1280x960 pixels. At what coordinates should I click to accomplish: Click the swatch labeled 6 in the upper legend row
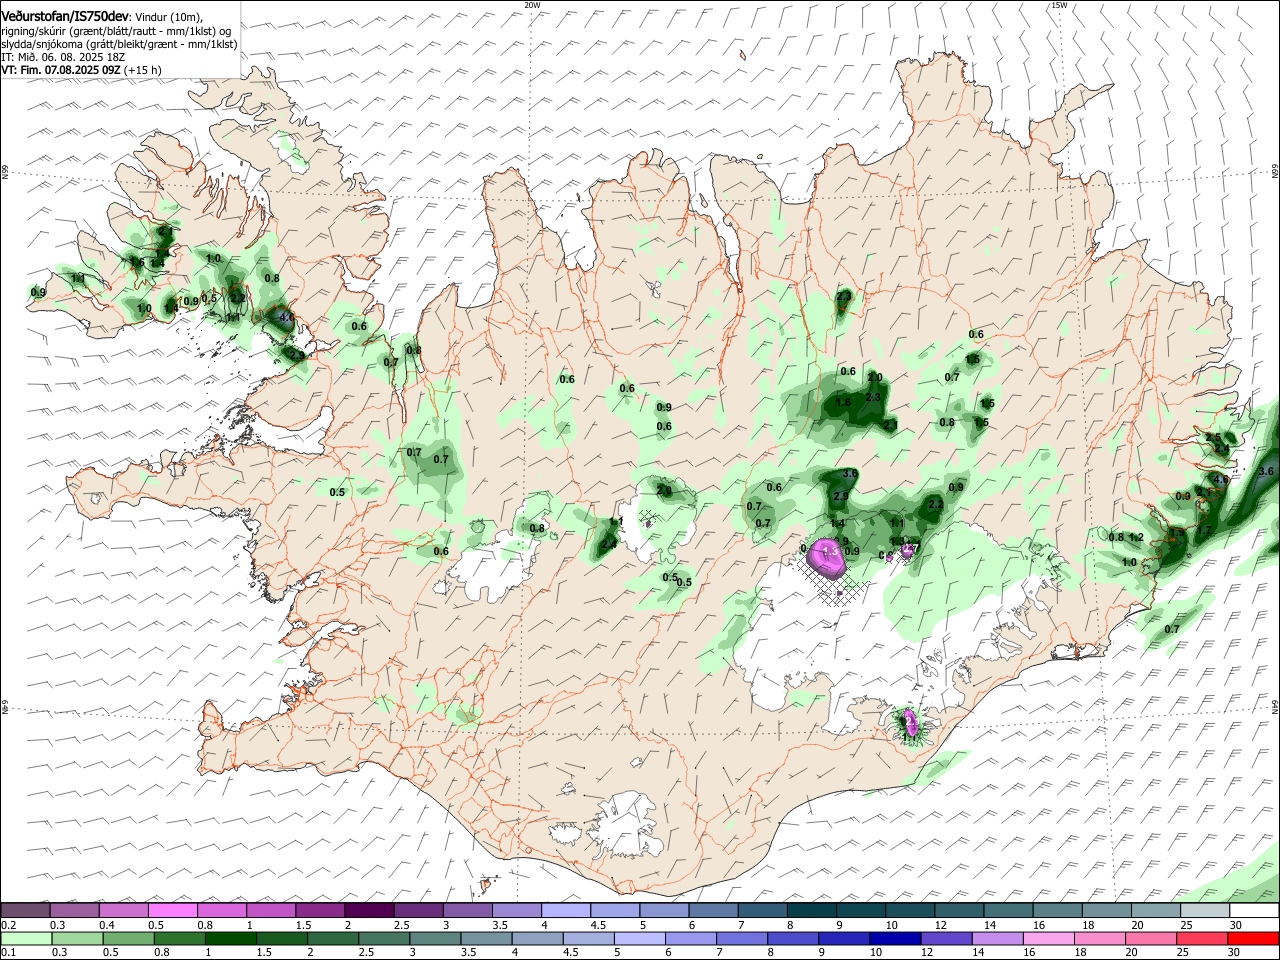click(713, 910)
